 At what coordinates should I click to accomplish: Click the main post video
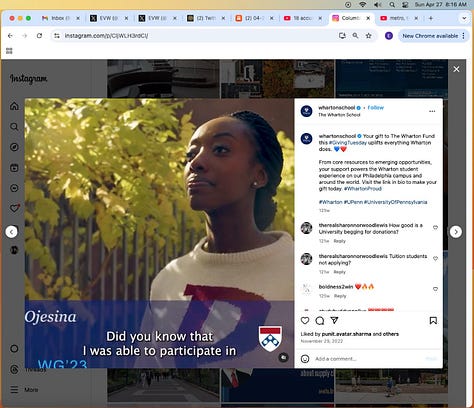pyautogui.click(x=159, y=233)
